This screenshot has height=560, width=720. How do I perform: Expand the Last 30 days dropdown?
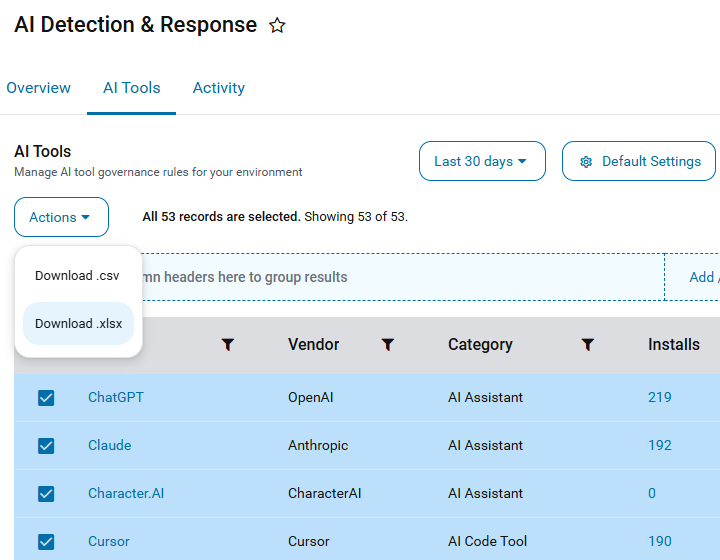(482, 161)
